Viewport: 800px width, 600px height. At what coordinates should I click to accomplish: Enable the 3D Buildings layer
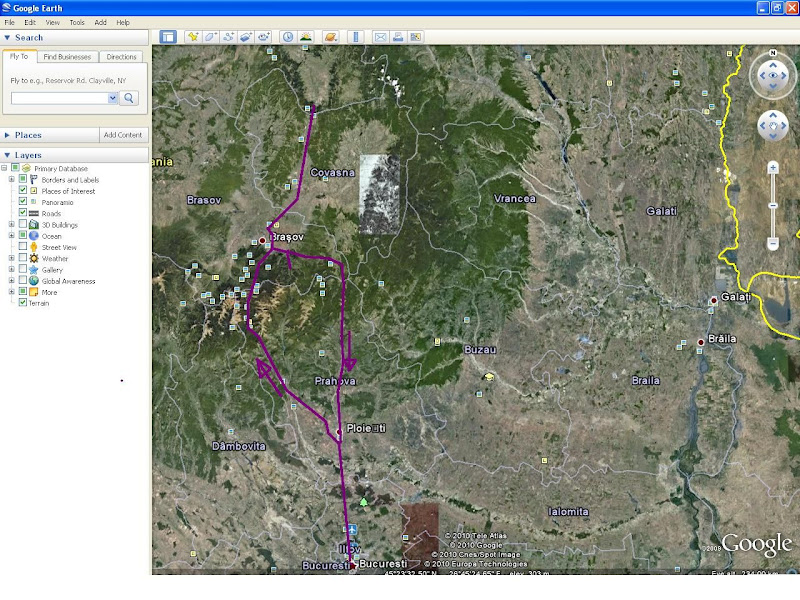23,224
